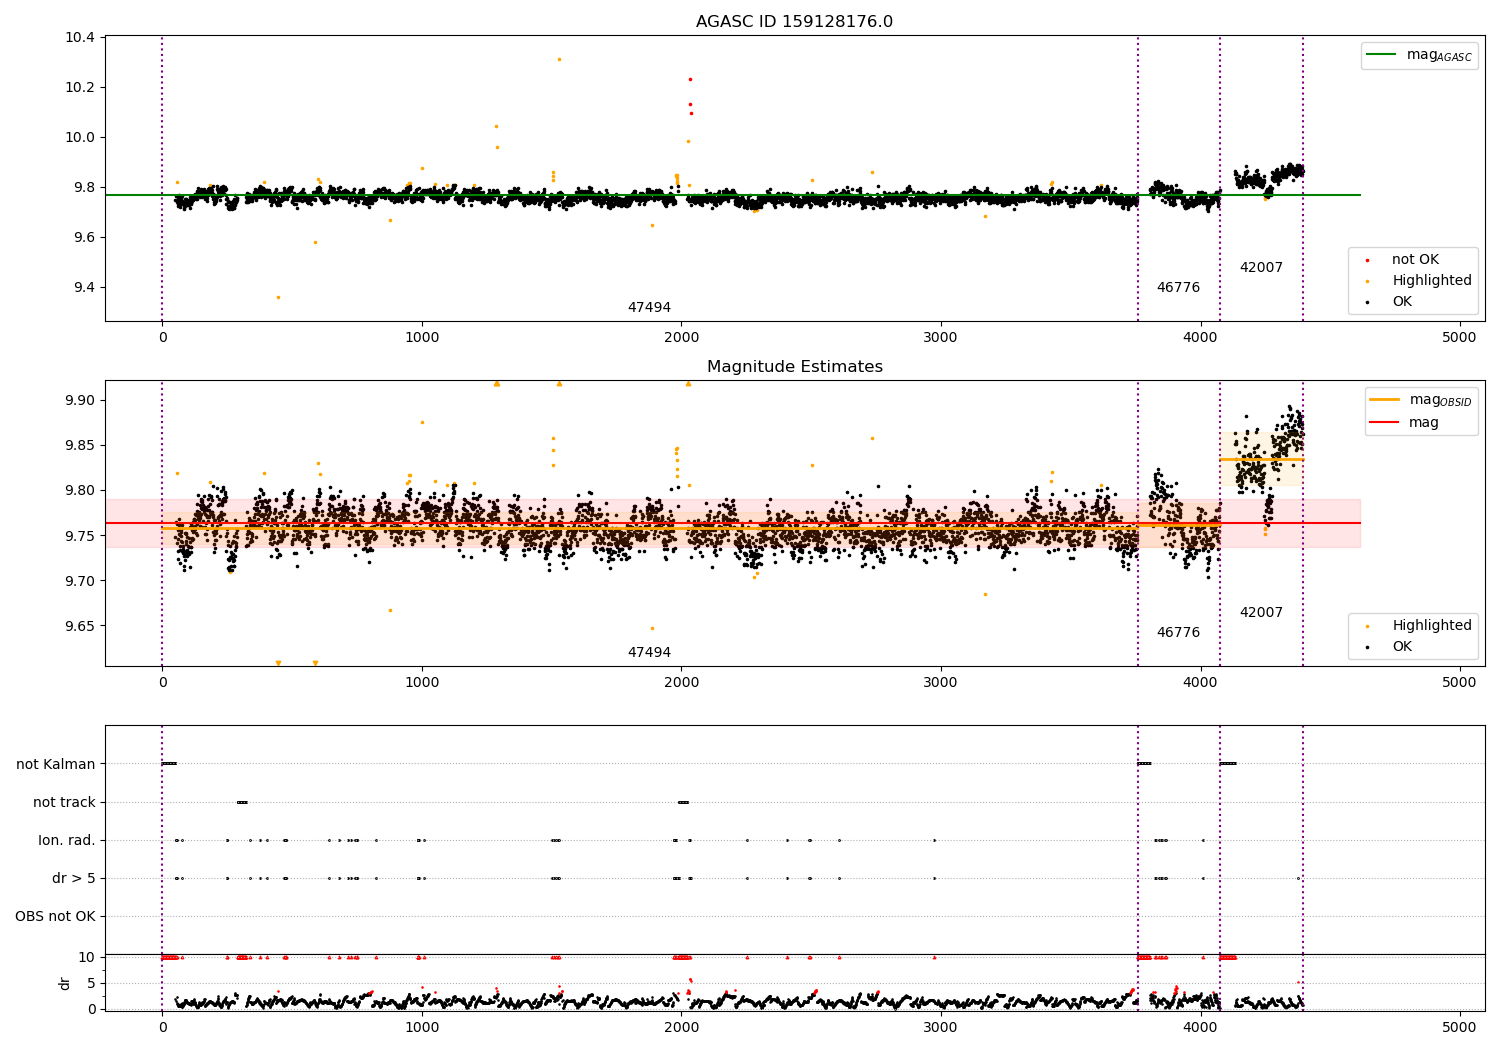
Task: Click the 47494 OBSID label in top plot
Action: click(649, 308)
